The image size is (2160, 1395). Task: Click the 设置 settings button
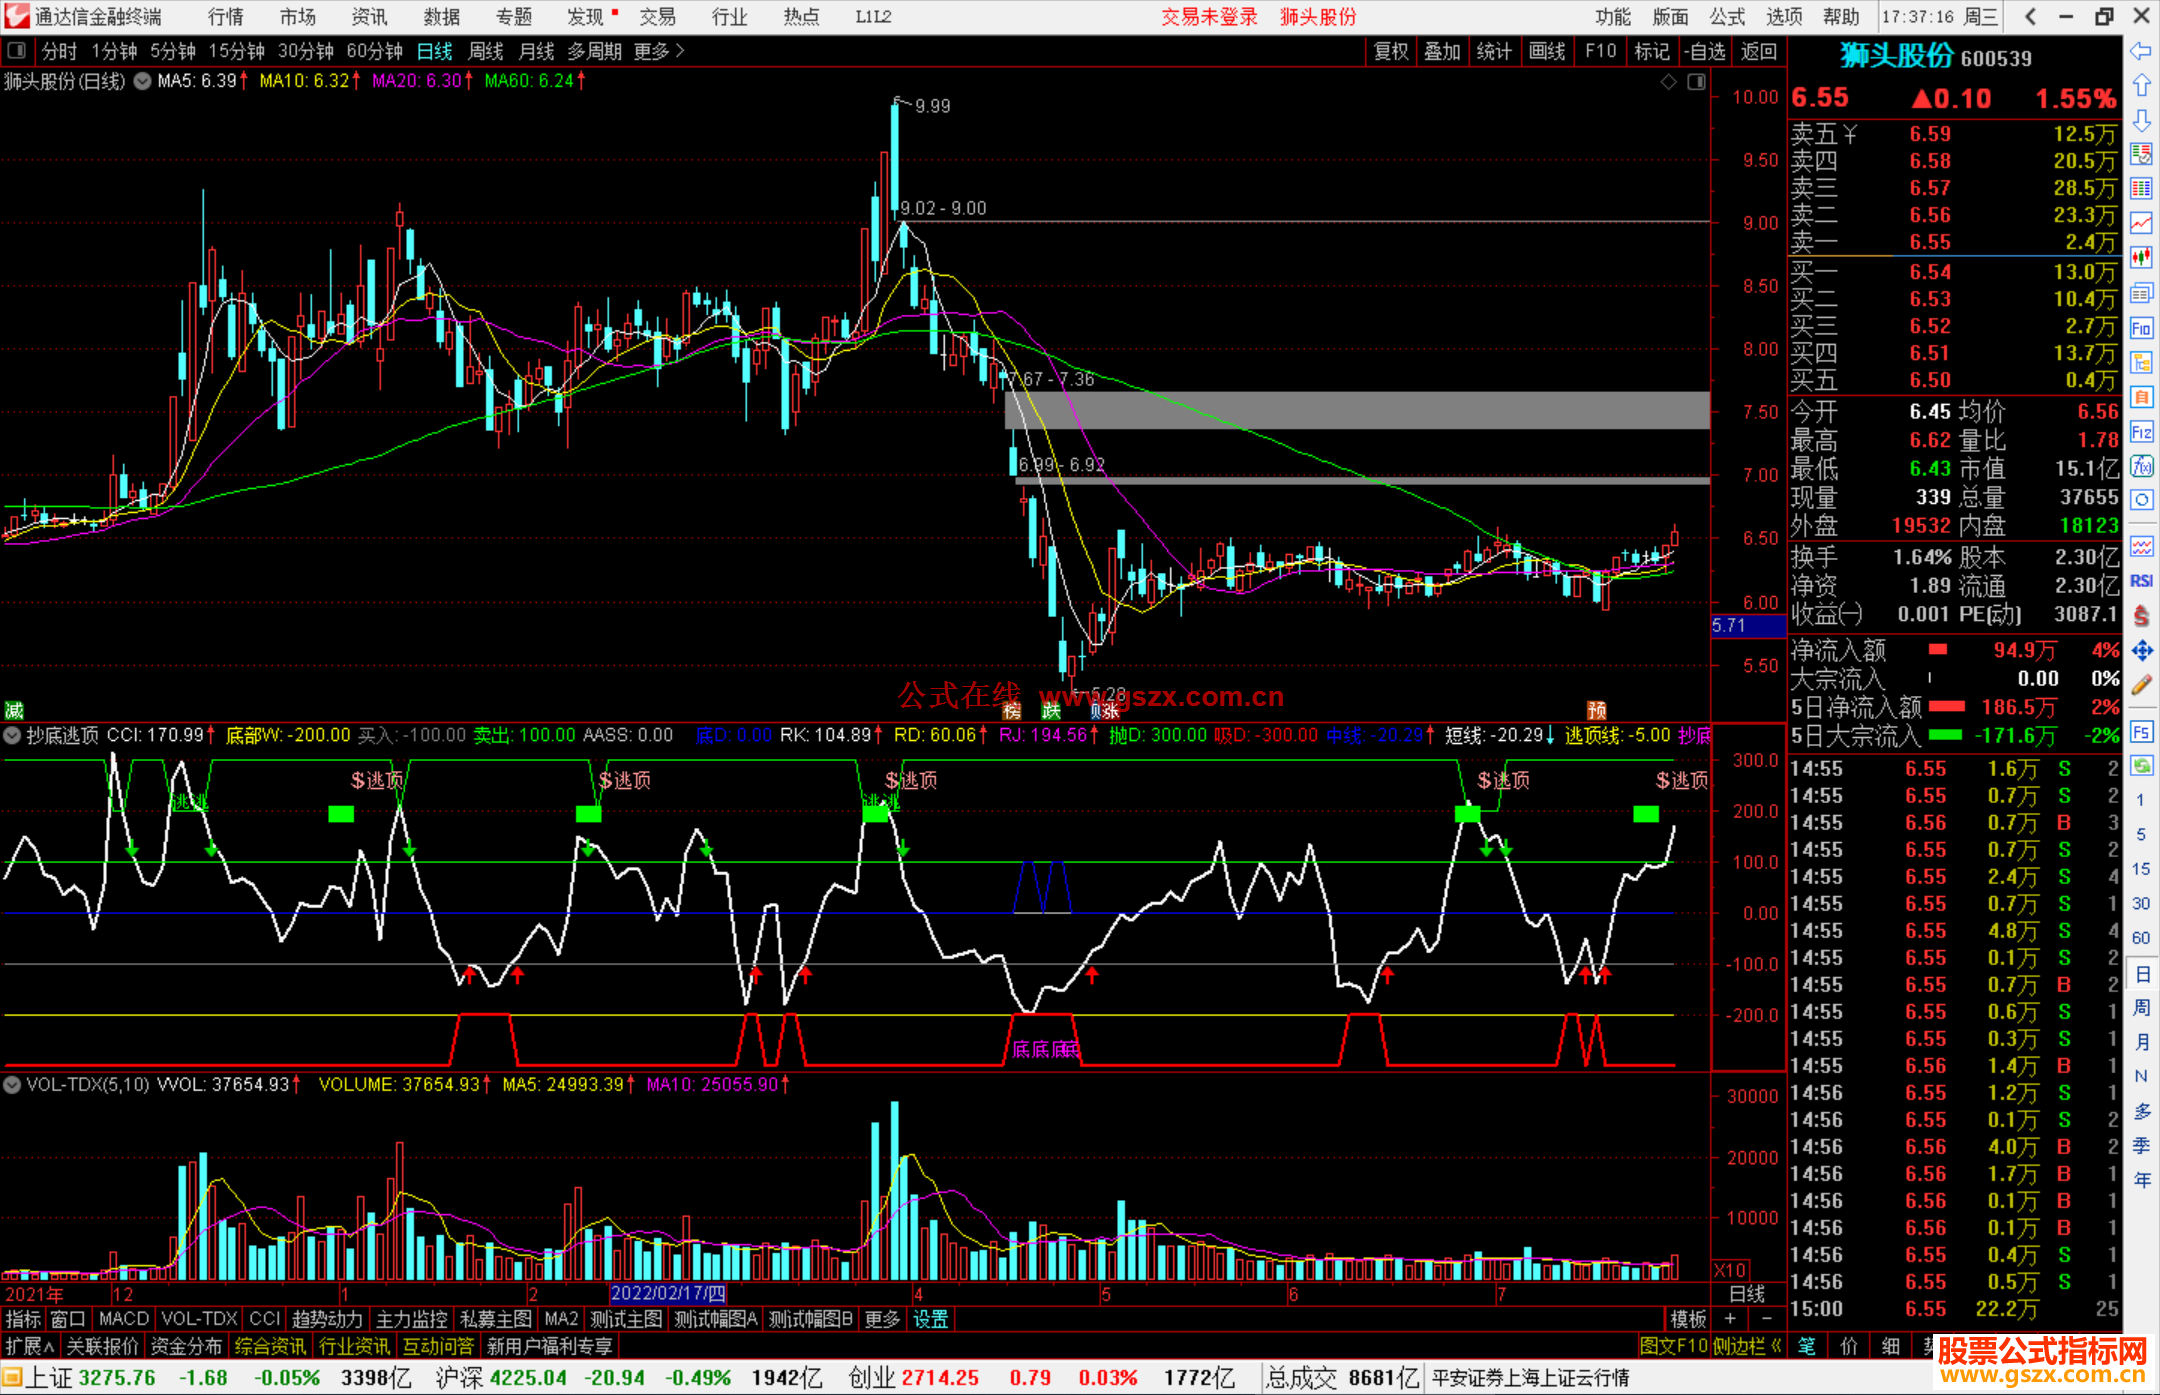pyautogui.click(x=930, y=1319)
